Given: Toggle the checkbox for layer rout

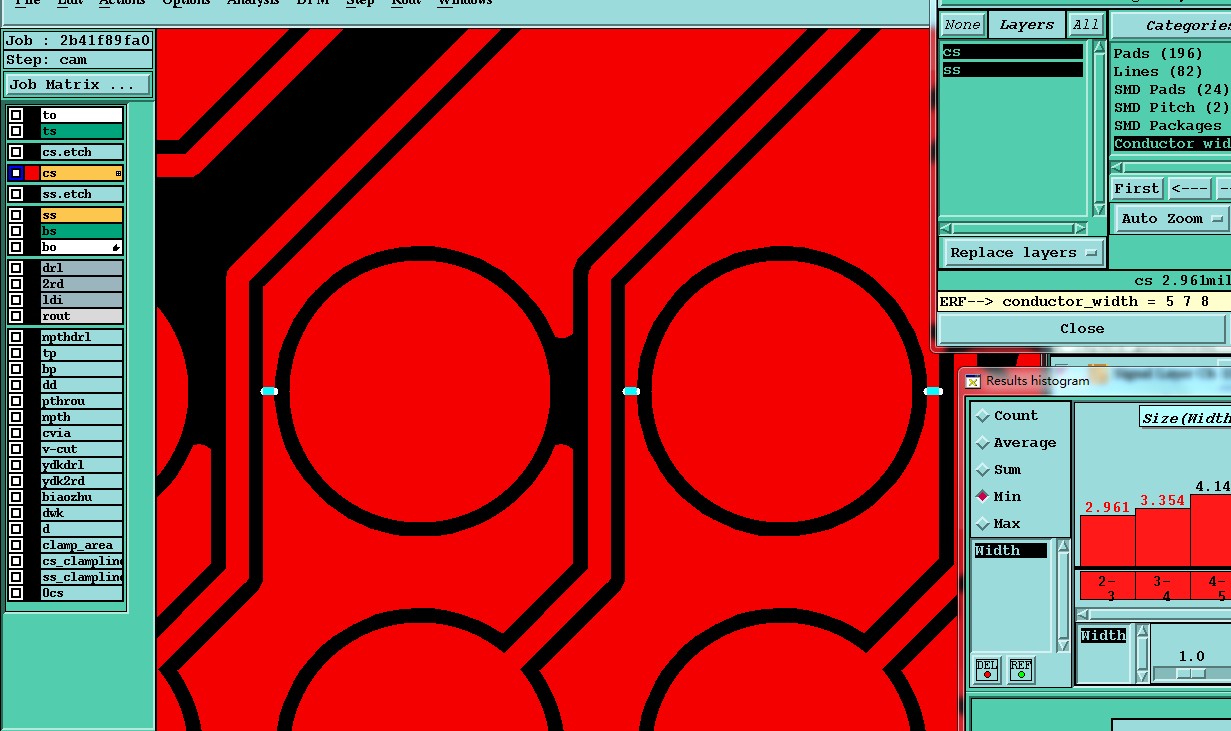Looking at the screenshot, I should 16,316.
